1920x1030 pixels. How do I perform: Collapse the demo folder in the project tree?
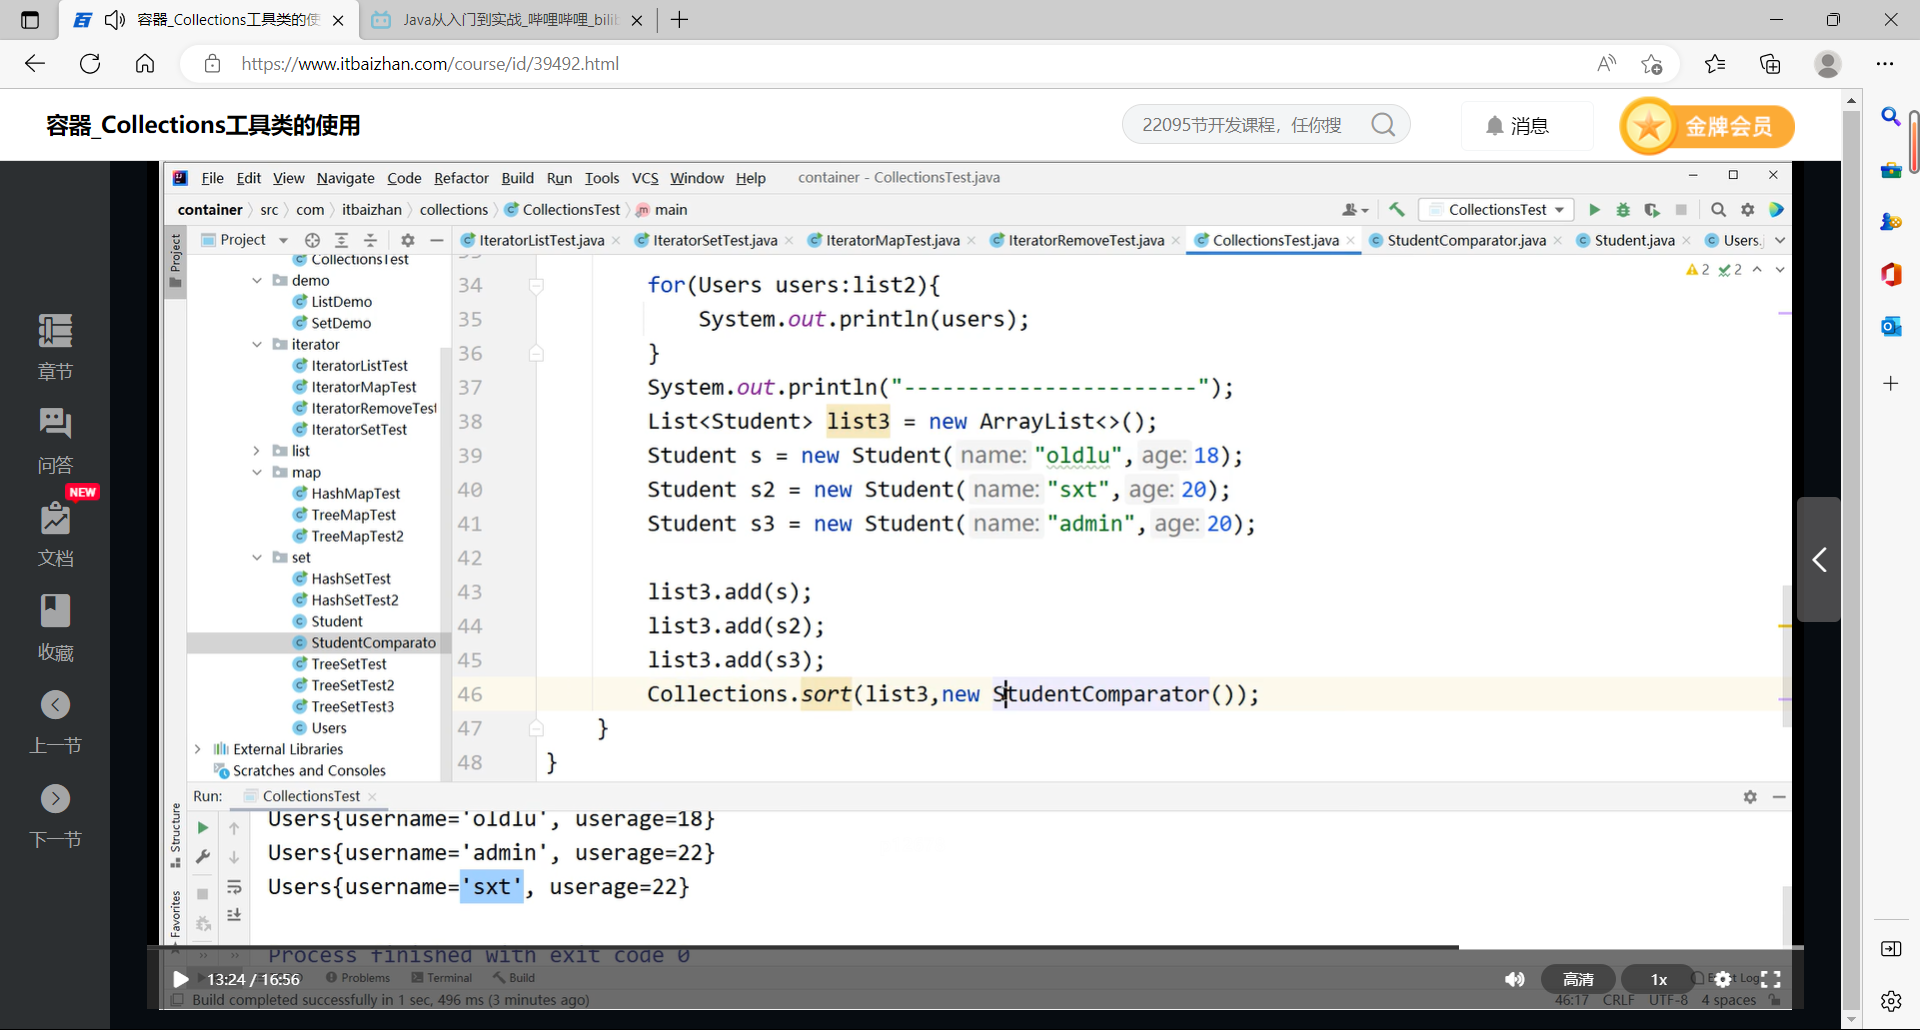pos(257,281)
